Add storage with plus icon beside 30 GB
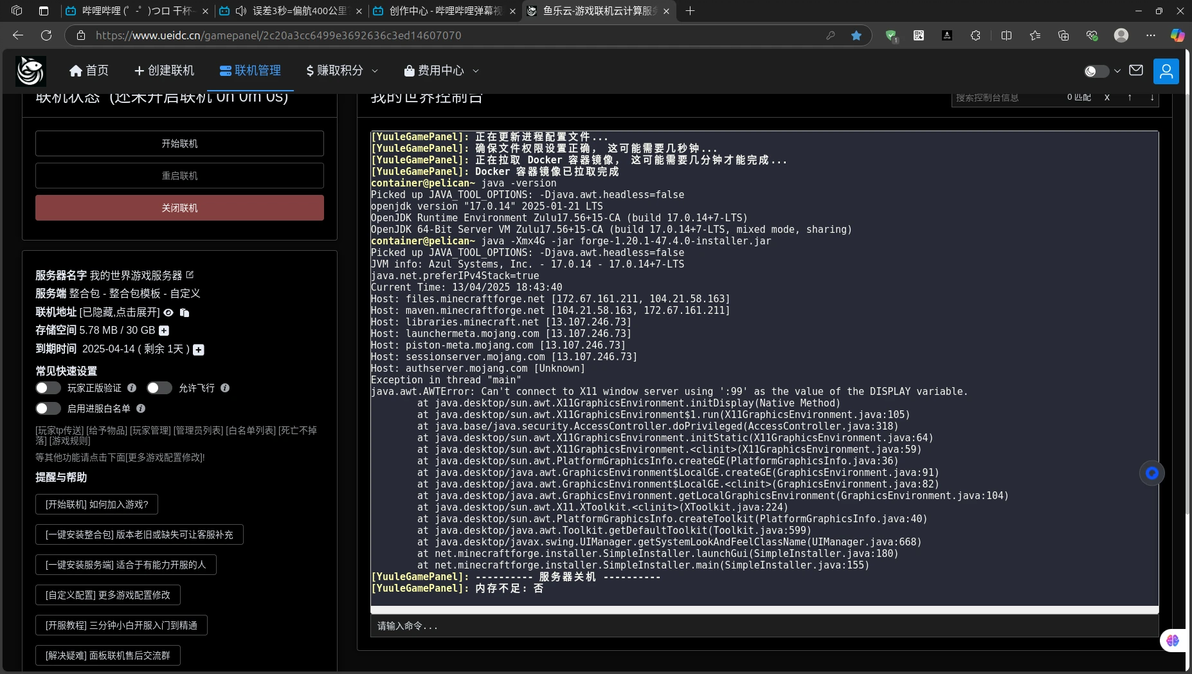The height and width of the screenshot is (674, 1192). tap(163, 331)
